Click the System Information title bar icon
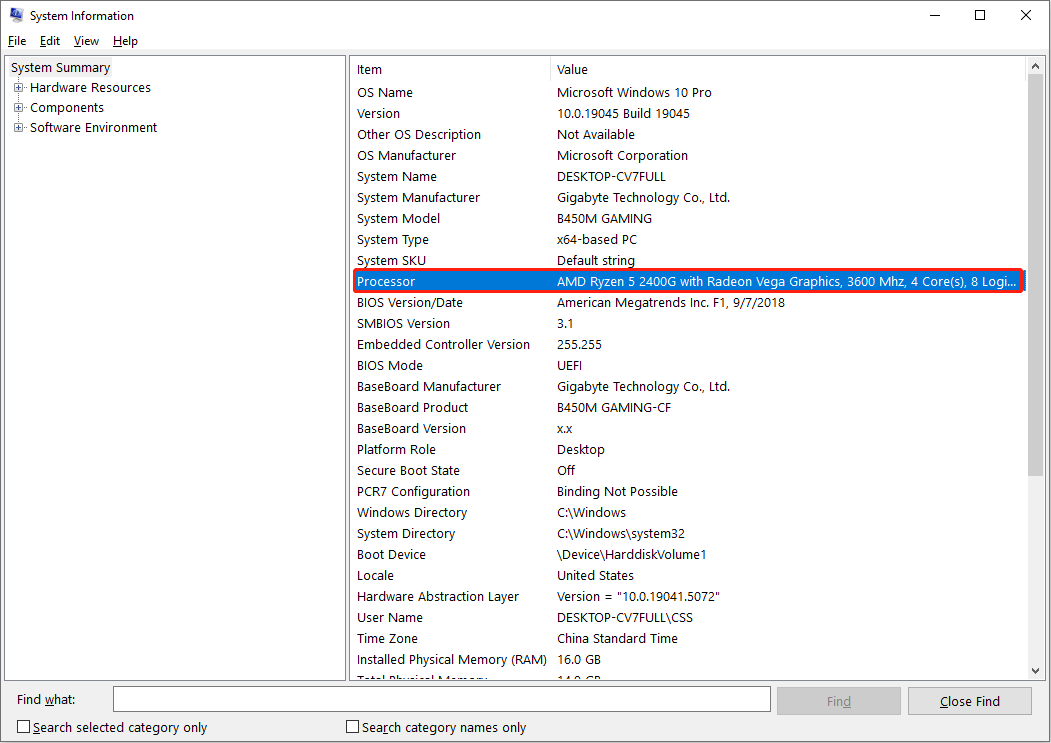 pos(16,15)
